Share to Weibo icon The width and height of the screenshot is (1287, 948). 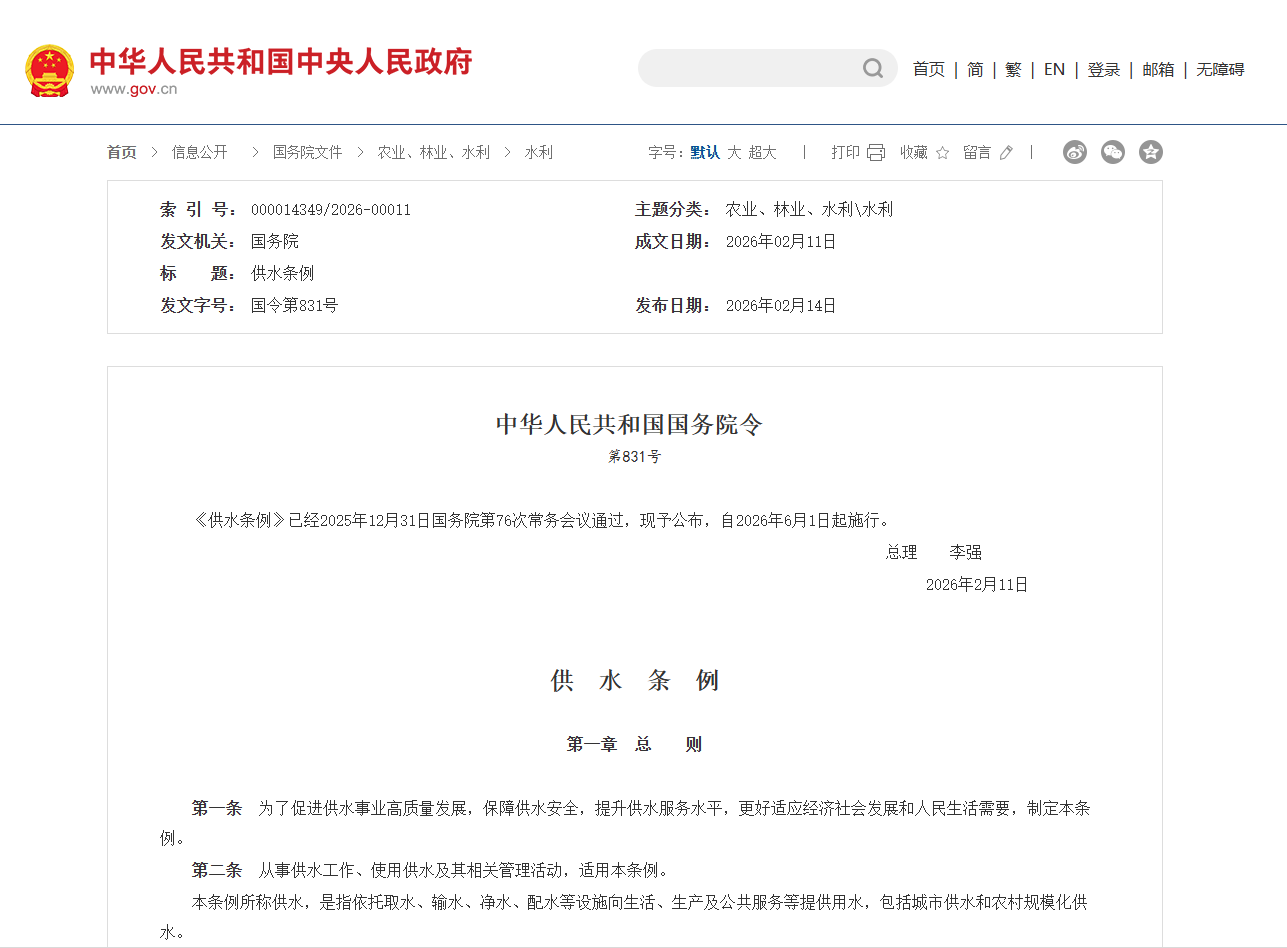click(1075, 152)
